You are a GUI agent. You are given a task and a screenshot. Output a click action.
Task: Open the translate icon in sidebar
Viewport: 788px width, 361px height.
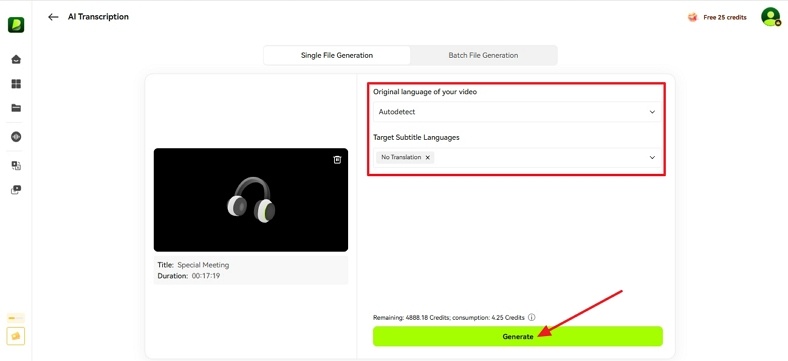point(16,165)
